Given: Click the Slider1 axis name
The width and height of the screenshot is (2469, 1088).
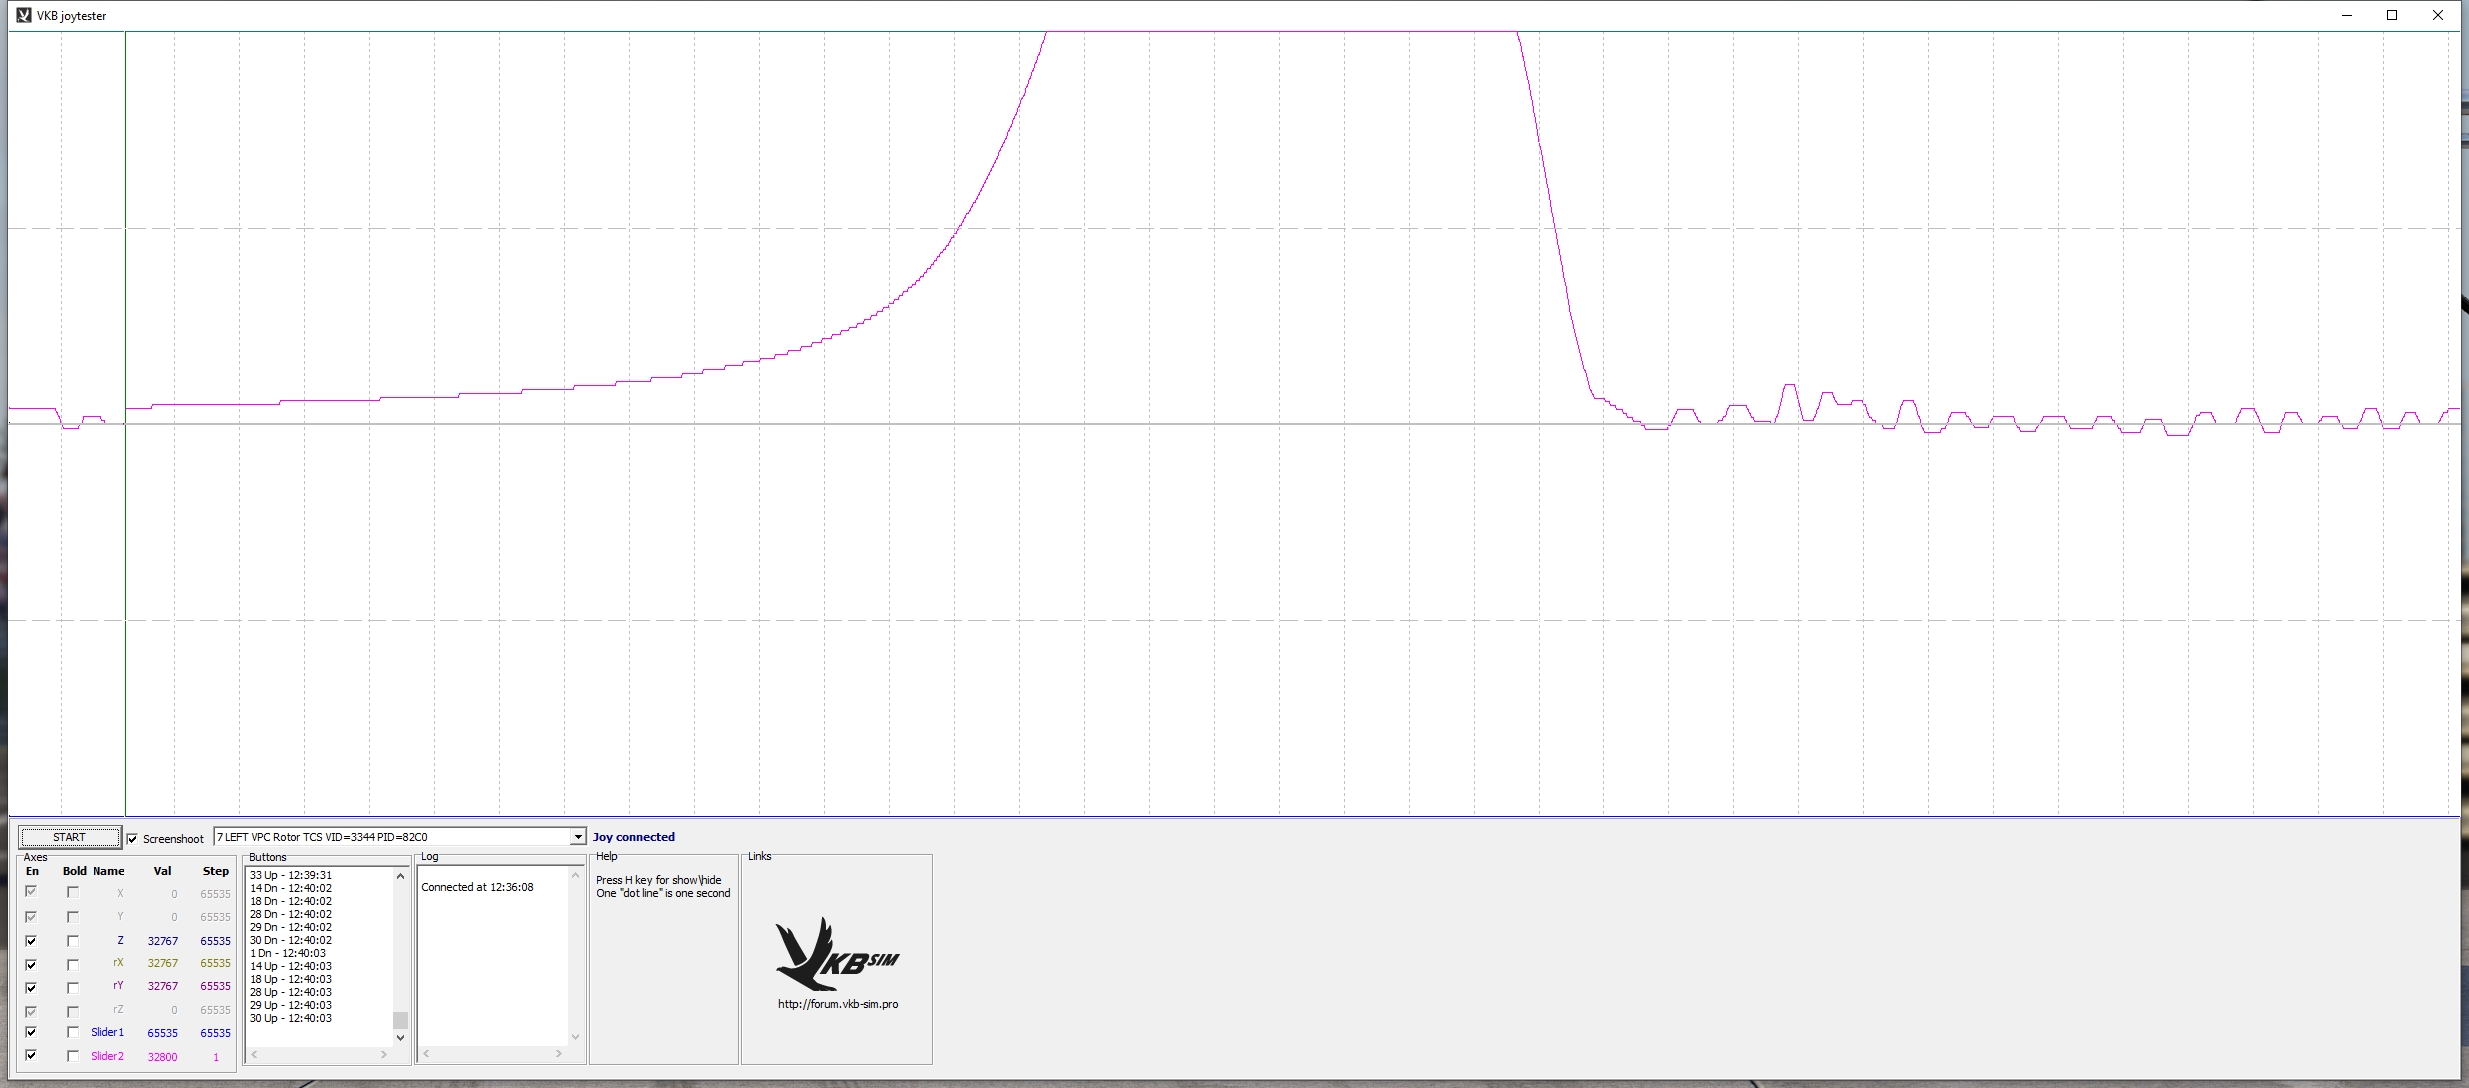Looking at the screenshot, I should coord(107,1032).
